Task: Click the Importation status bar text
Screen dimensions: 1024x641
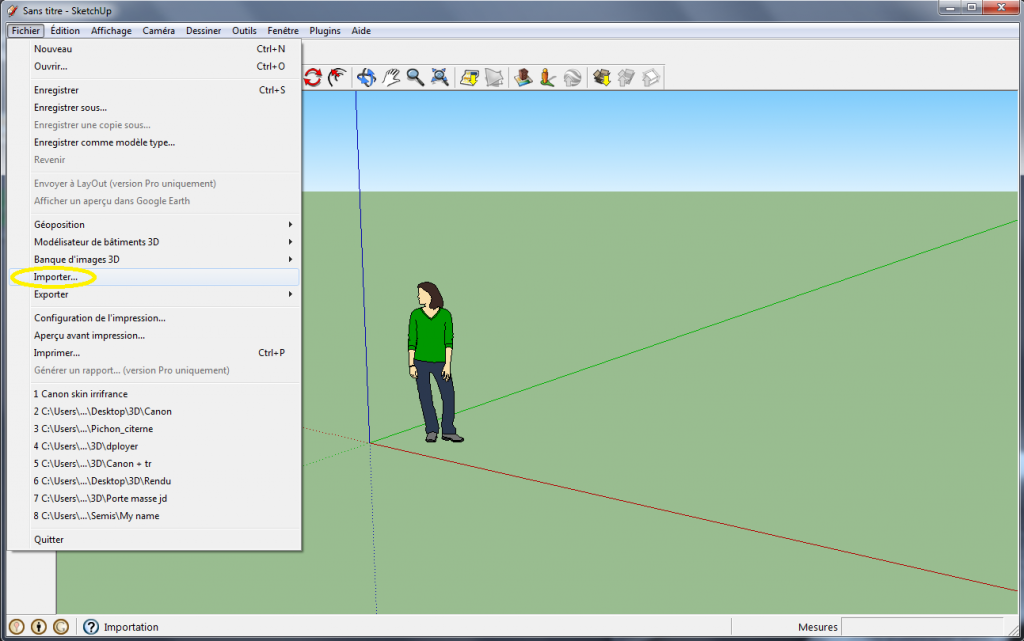Action: (x=131, y=627)
